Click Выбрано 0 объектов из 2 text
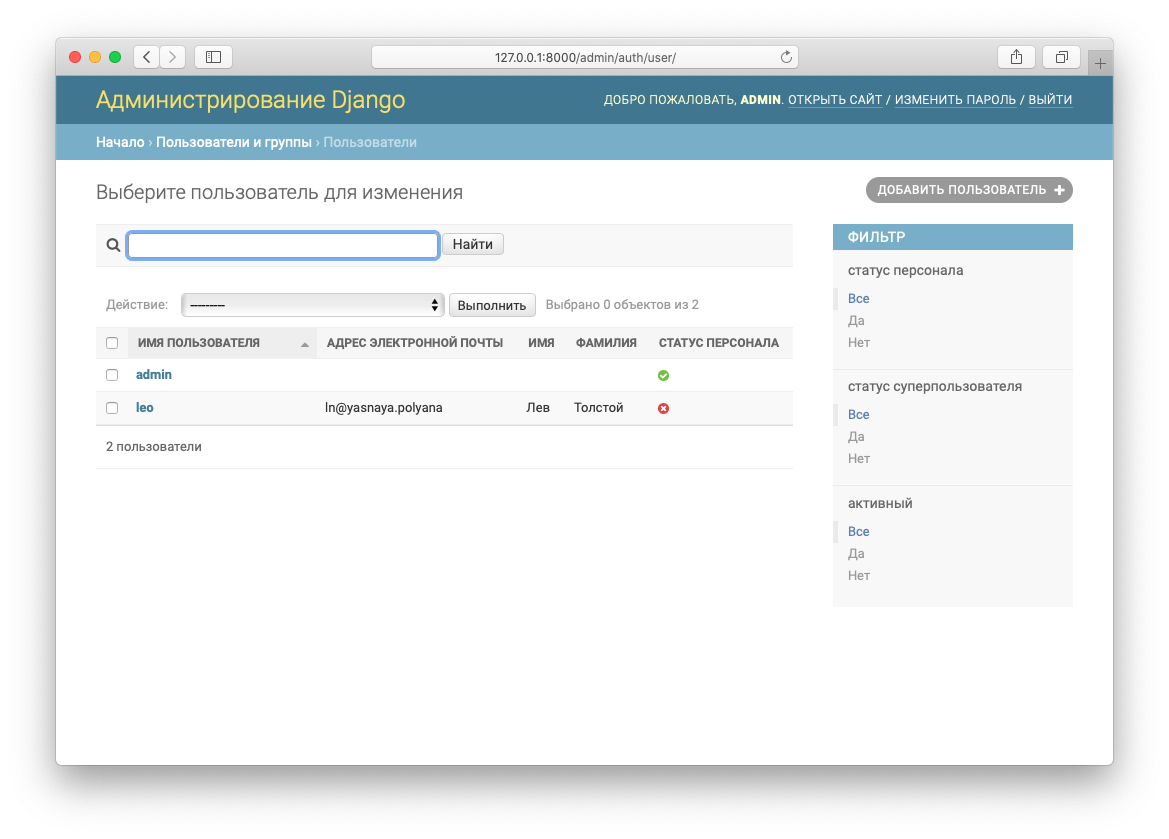The image size is (1169, 839). click(622, 304)
